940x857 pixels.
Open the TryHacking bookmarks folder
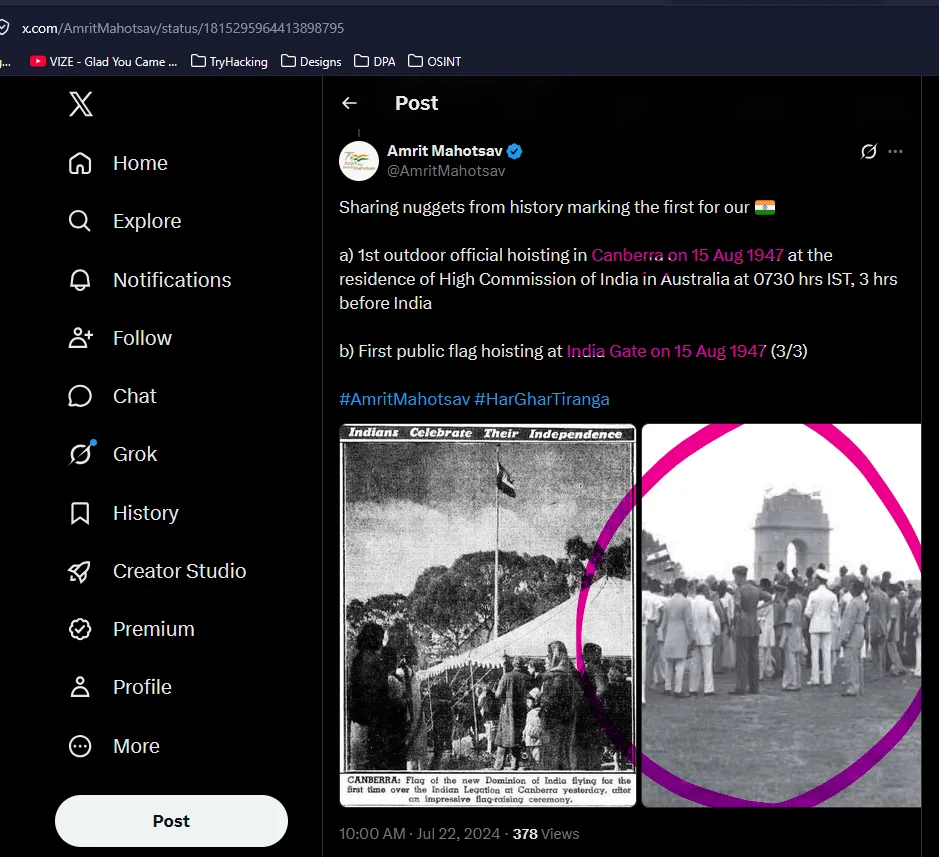click(x=230, y=62)
